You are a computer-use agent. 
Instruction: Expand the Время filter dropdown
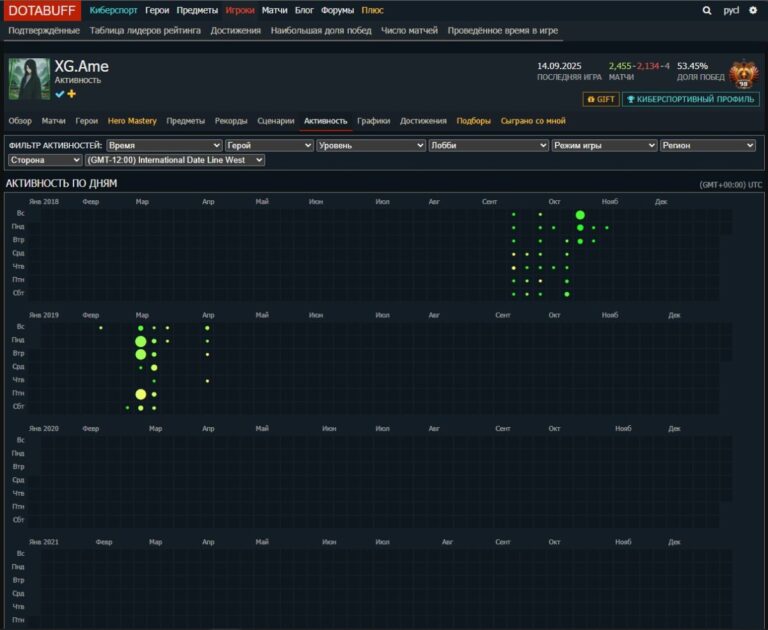(x=164, y=145)
